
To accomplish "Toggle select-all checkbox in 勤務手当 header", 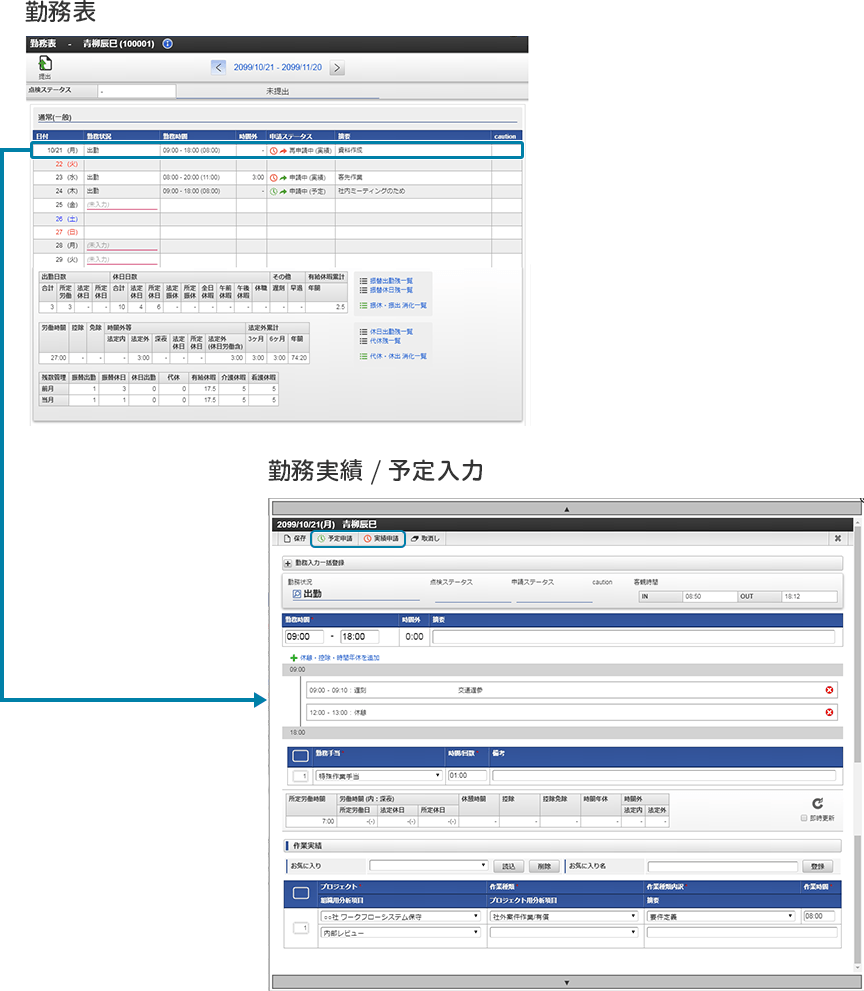I will click(x=300, y=756).
